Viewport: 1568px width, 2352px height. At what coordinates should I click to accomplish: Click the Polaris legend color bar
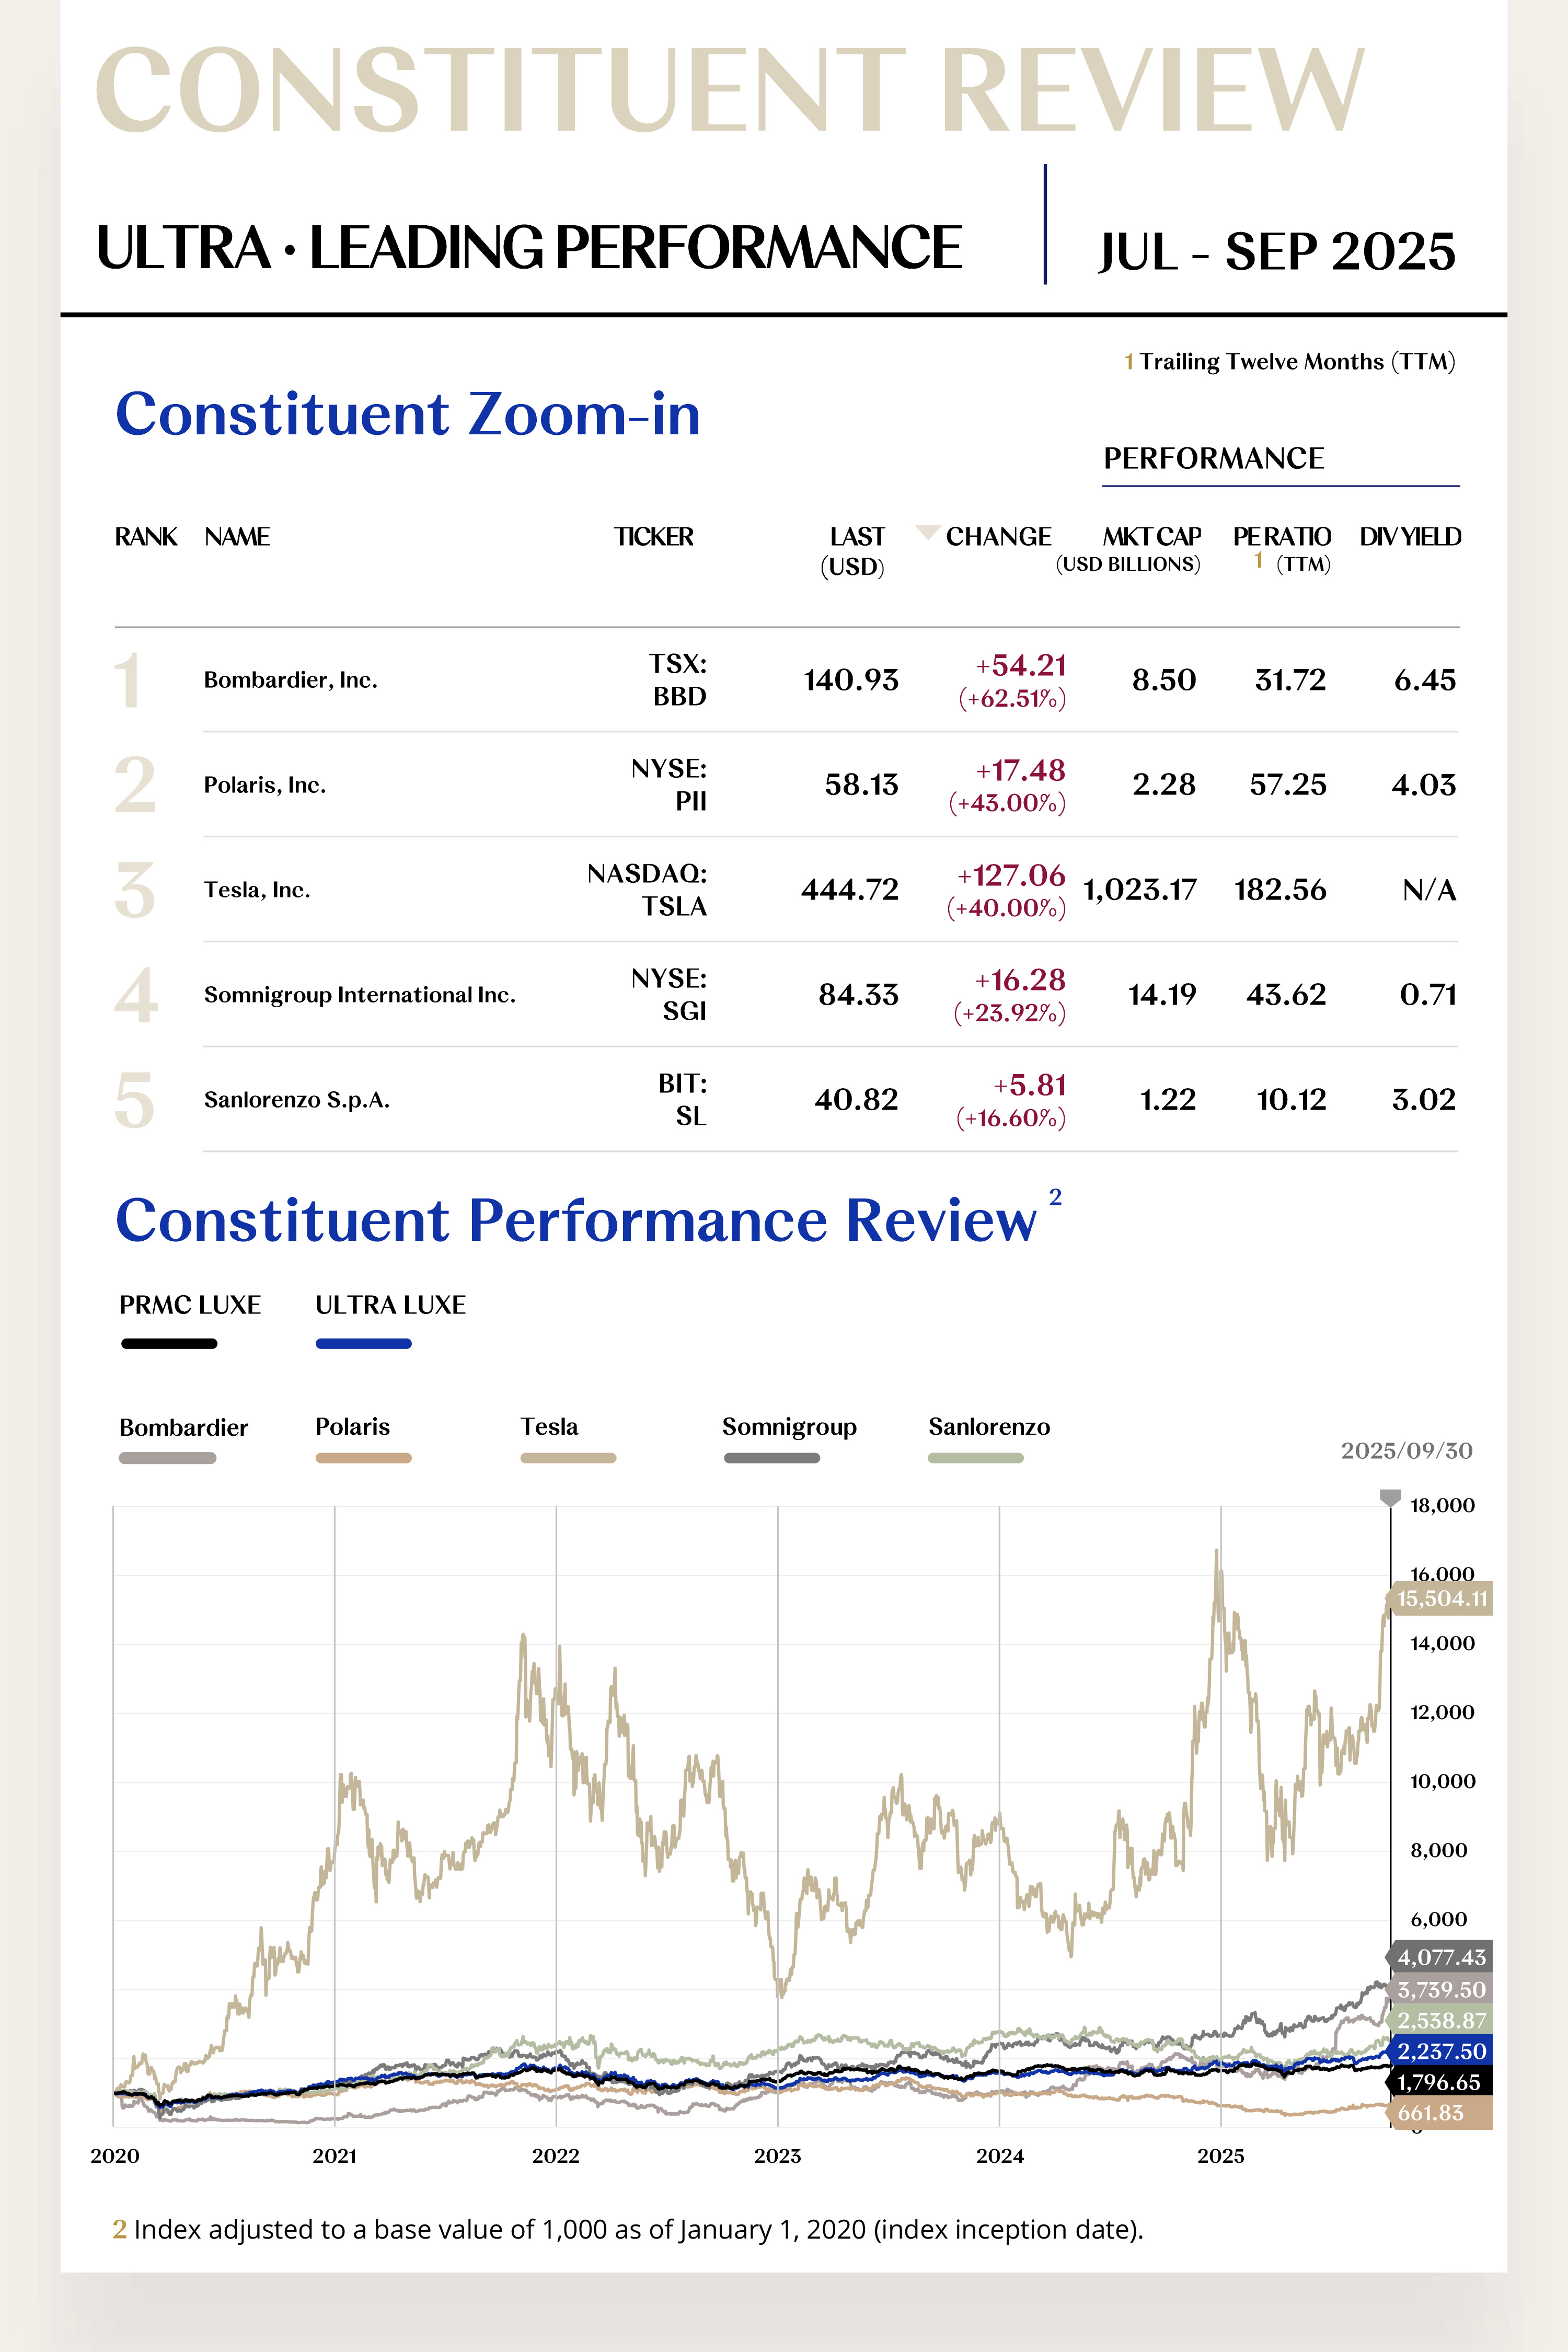tap(363, 1458)
